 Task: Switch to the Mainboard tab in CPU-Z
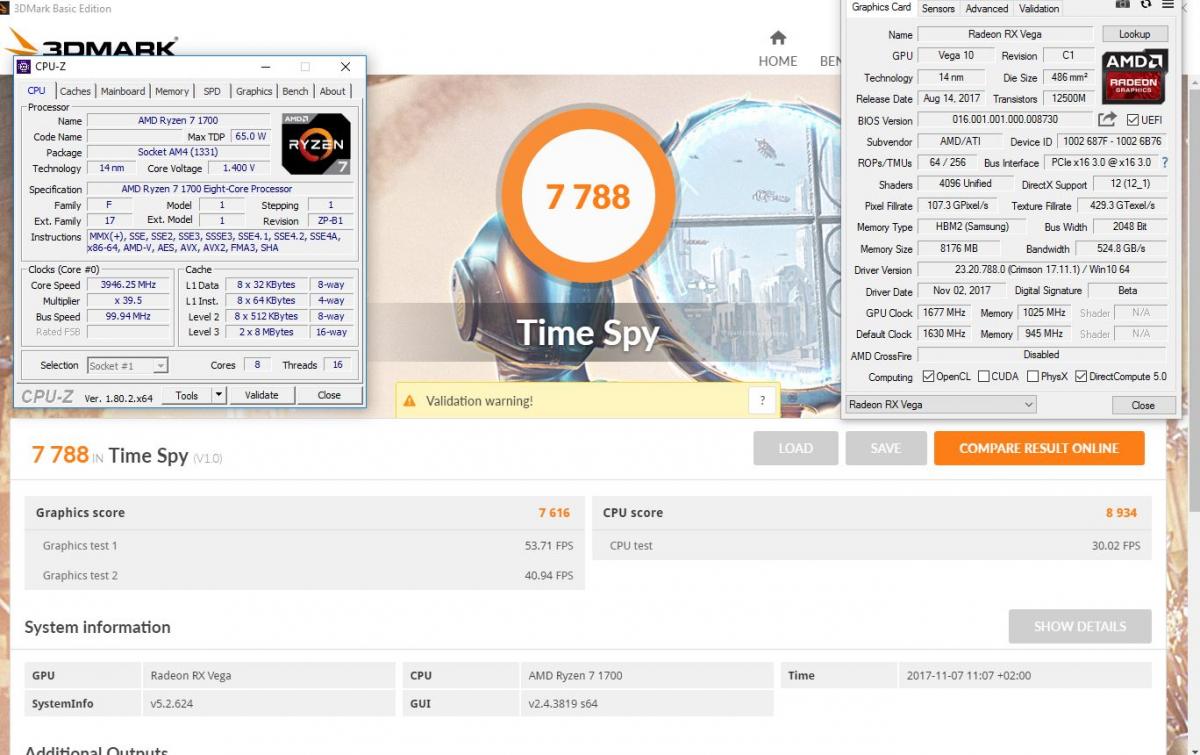tap(123, 91)
